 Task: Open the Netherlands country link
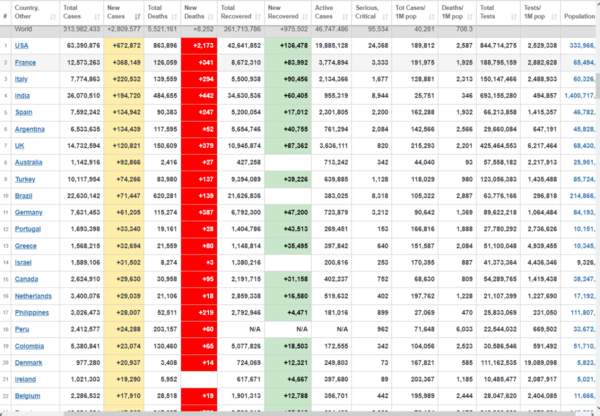(x=34, y=297)
